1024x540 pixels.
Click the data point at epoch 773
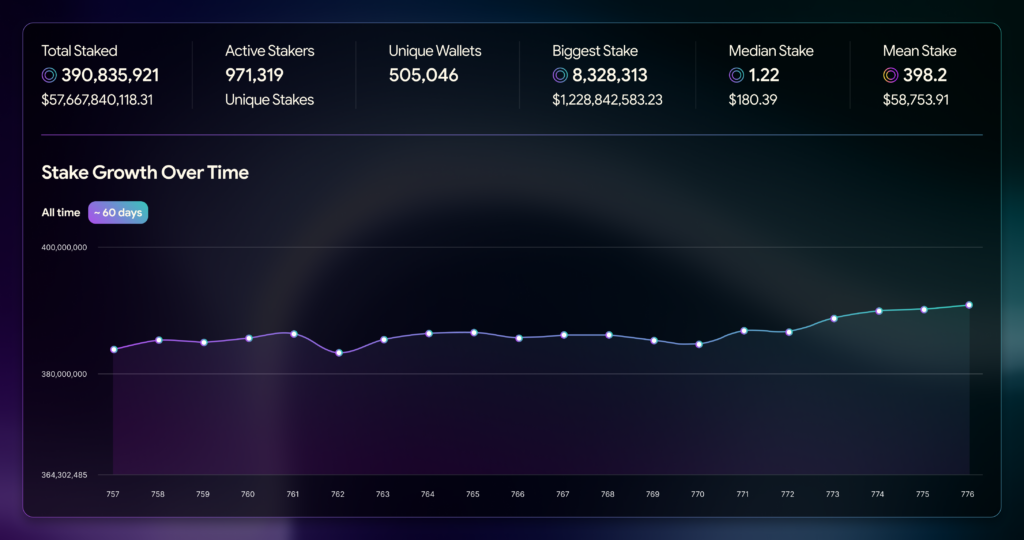(x=834, y=318)
